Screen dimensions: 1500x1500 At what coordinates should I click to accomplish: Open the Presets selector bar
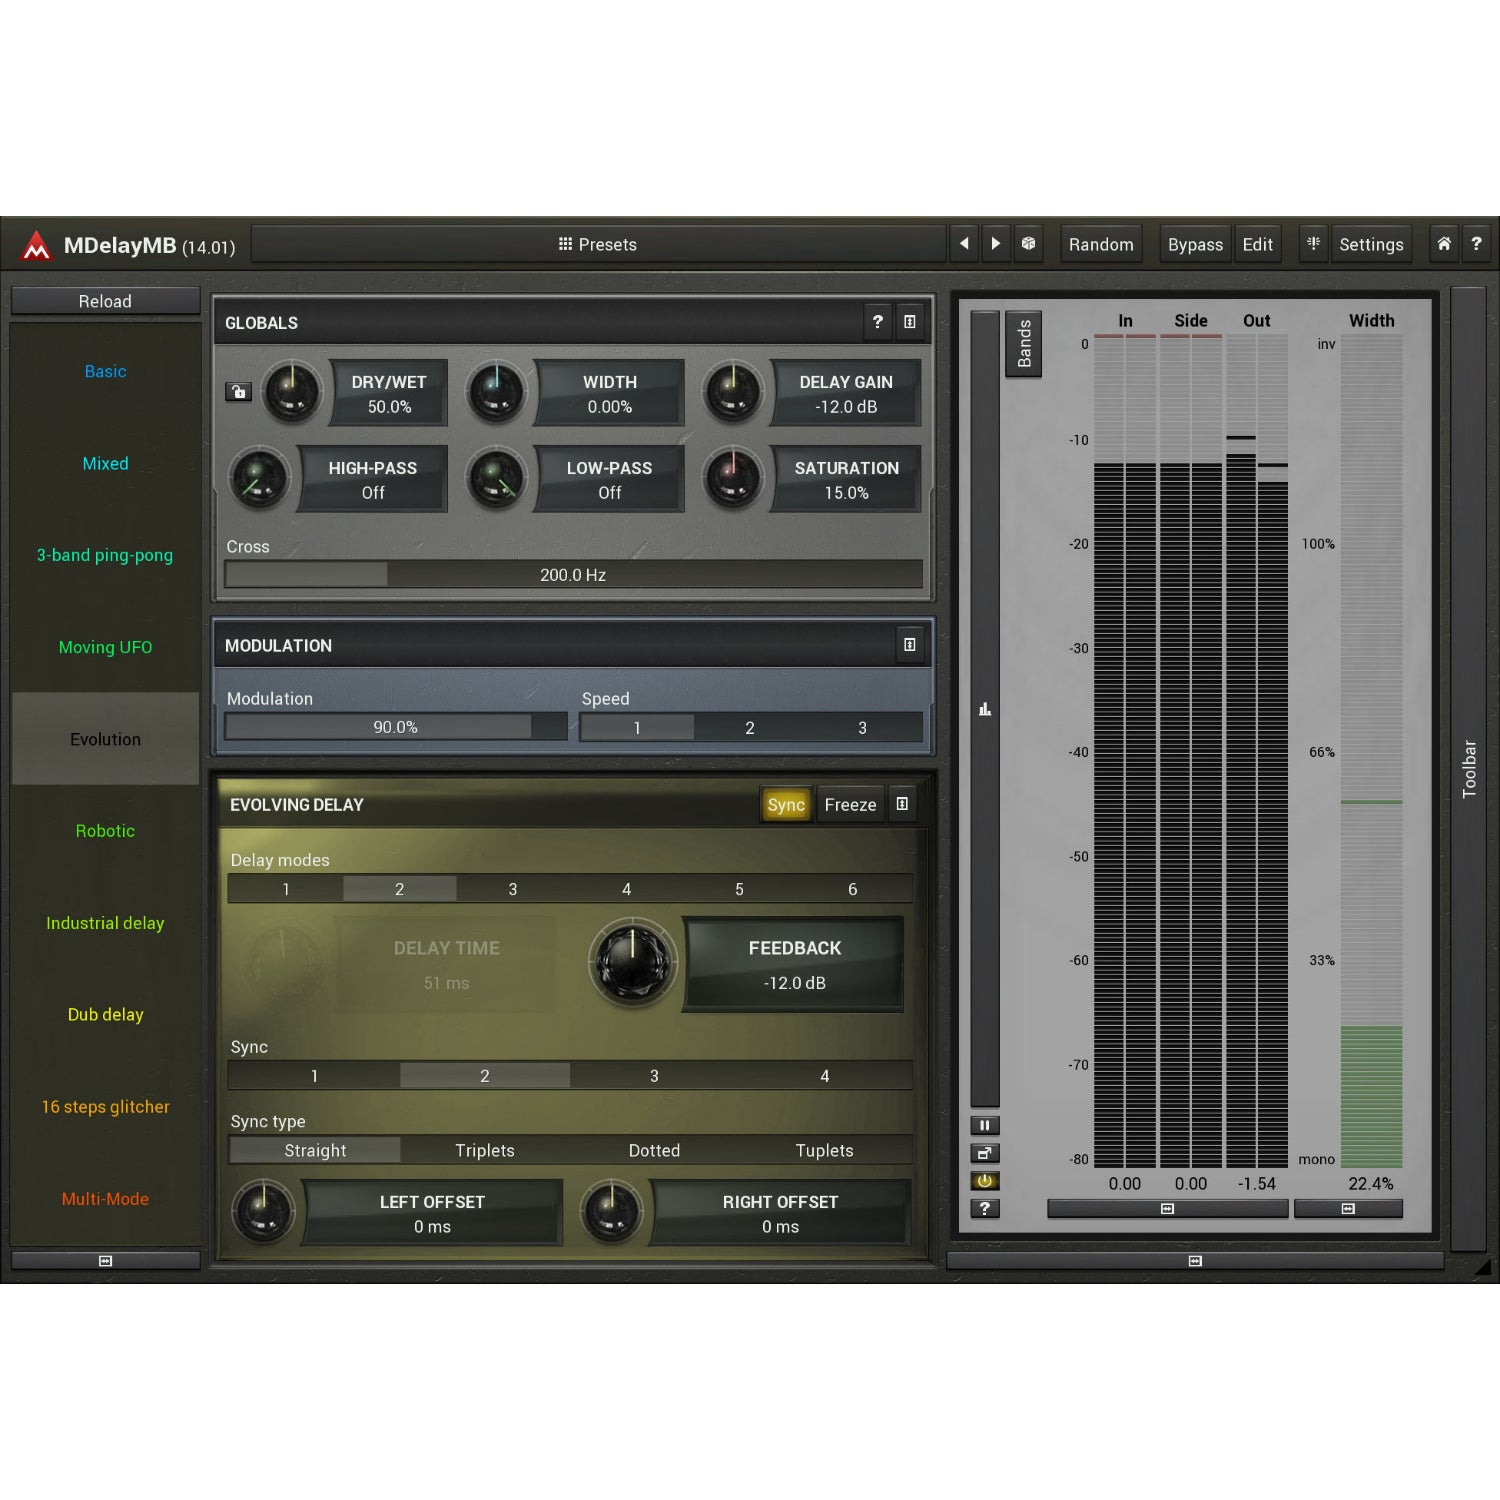coord(598,244)
